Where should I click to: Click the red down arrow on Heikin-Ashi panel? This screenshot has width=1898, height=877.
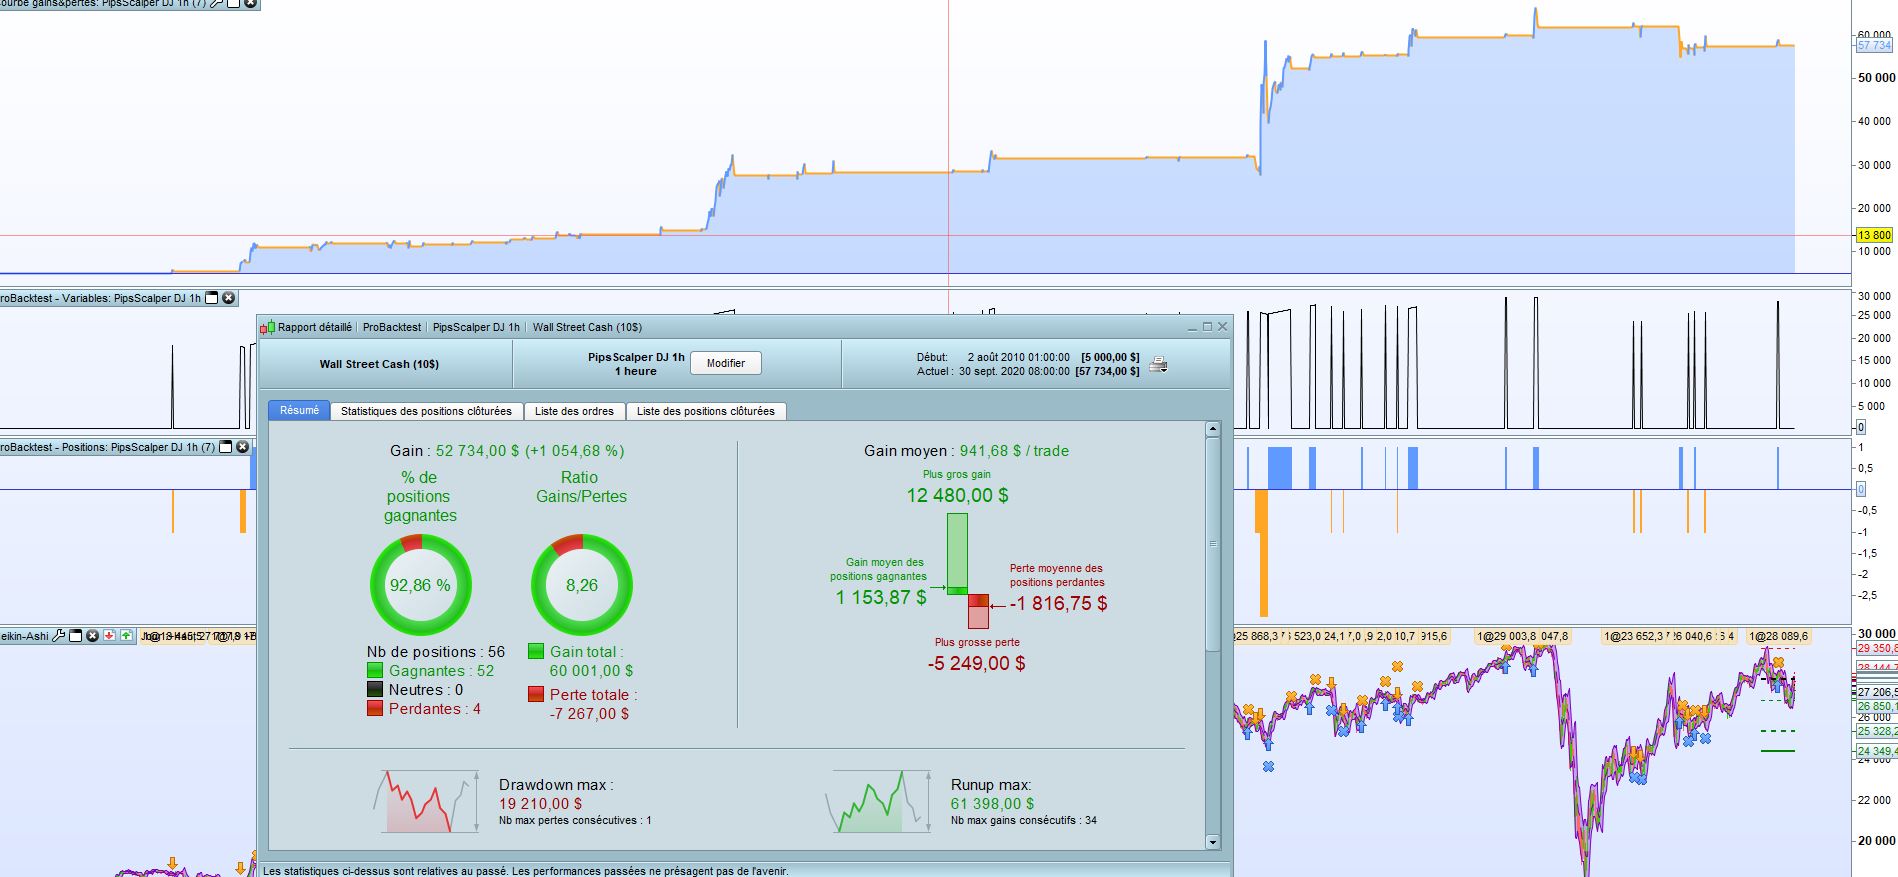[x=110, y=635]
